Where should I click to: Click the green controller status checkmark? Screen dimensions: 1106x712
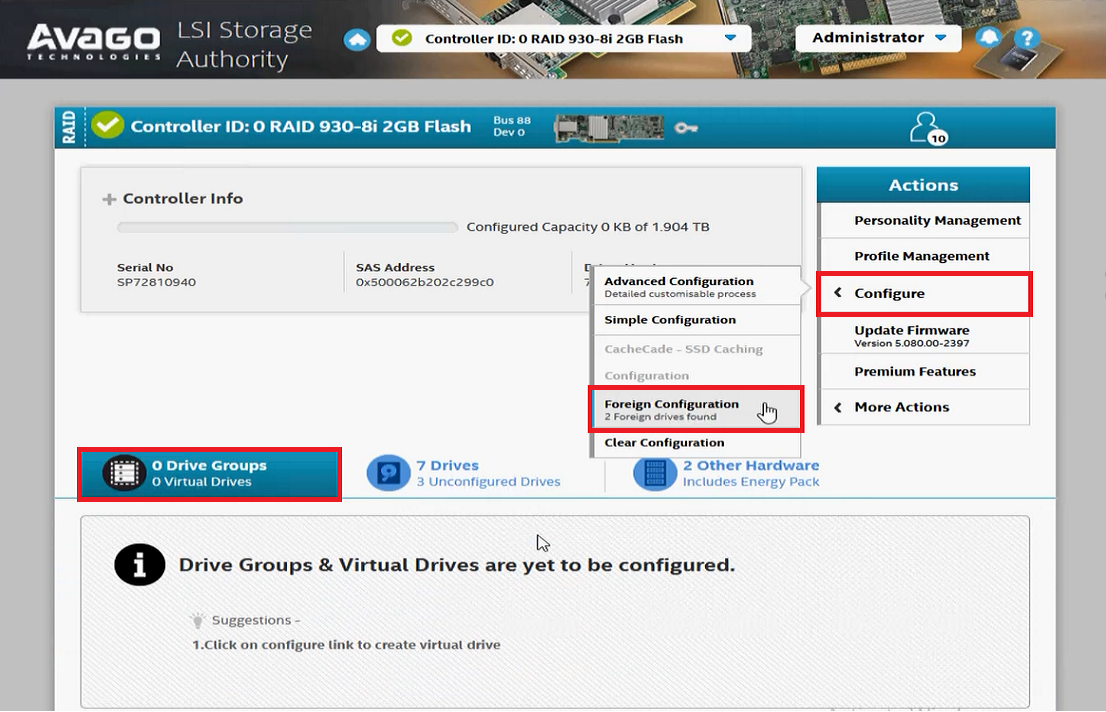click(x=107, y=126)
